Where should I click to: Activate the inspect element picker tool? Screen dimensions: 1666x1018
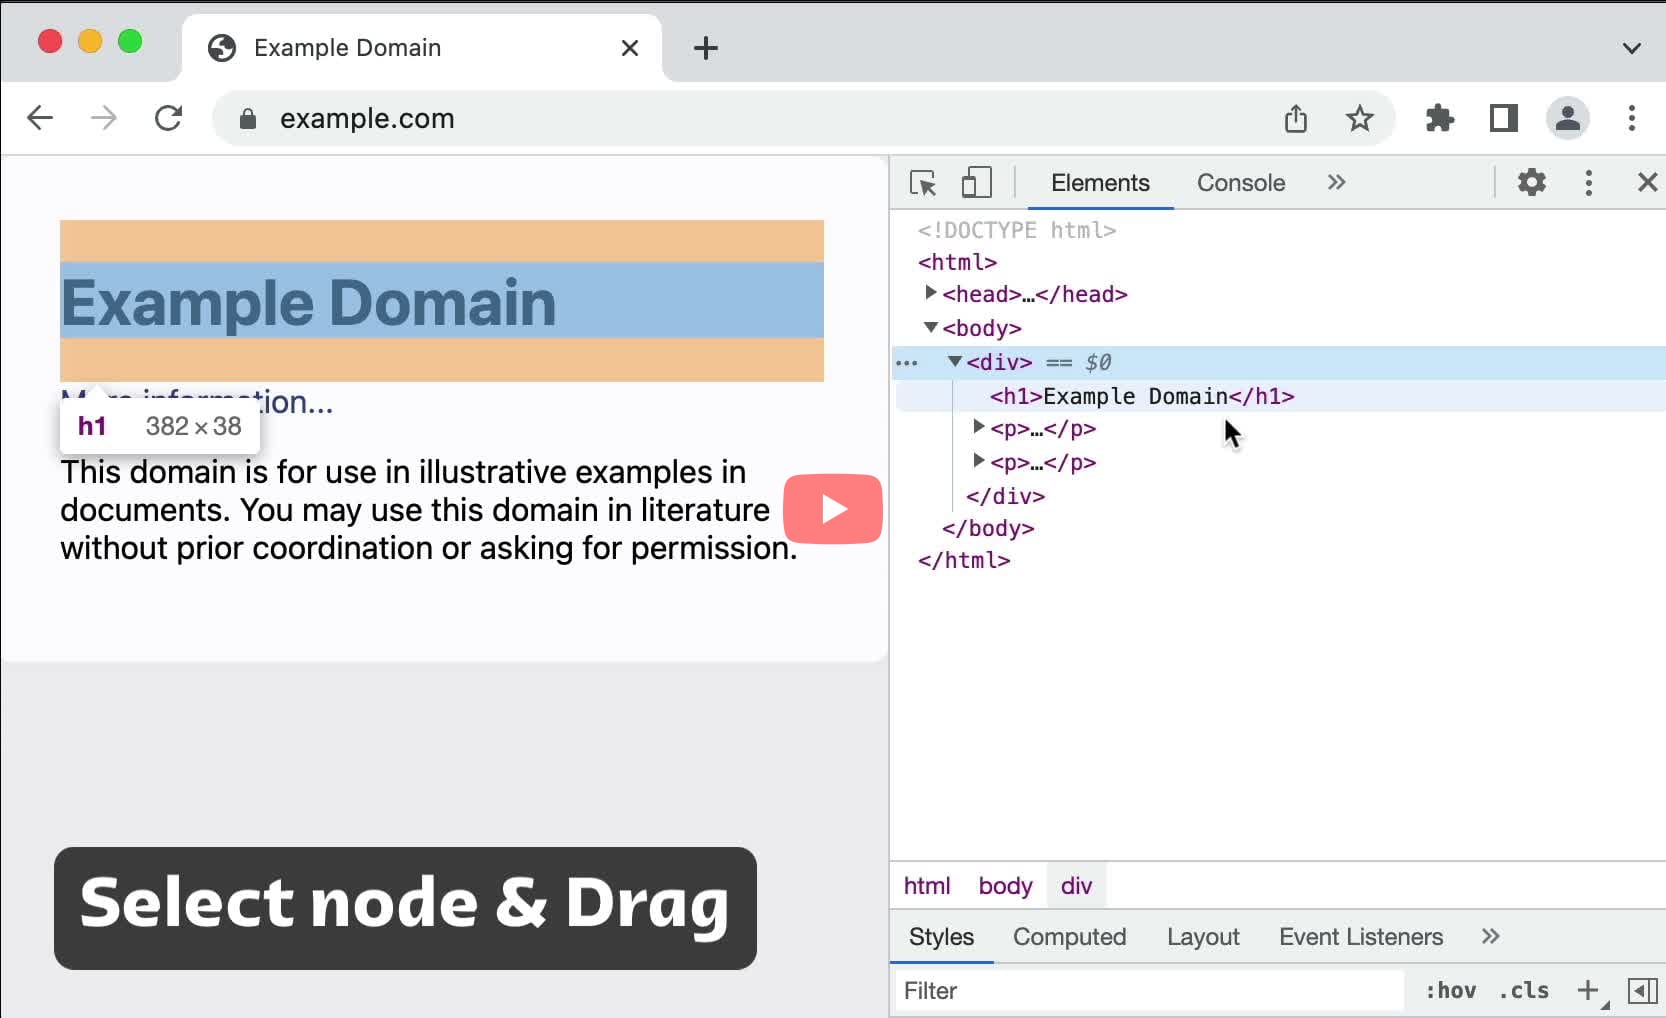[923, 183]
